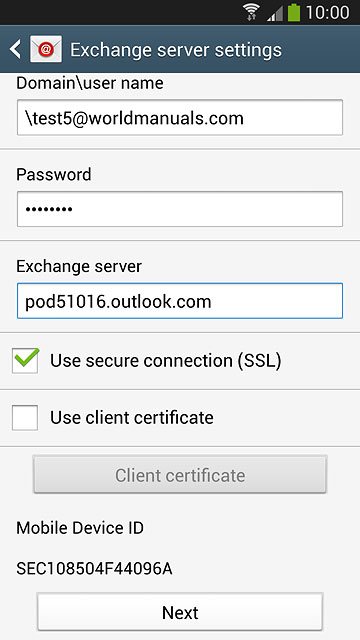Tap the green battery icon
The image size is (360, 640).
coord(294,12)
